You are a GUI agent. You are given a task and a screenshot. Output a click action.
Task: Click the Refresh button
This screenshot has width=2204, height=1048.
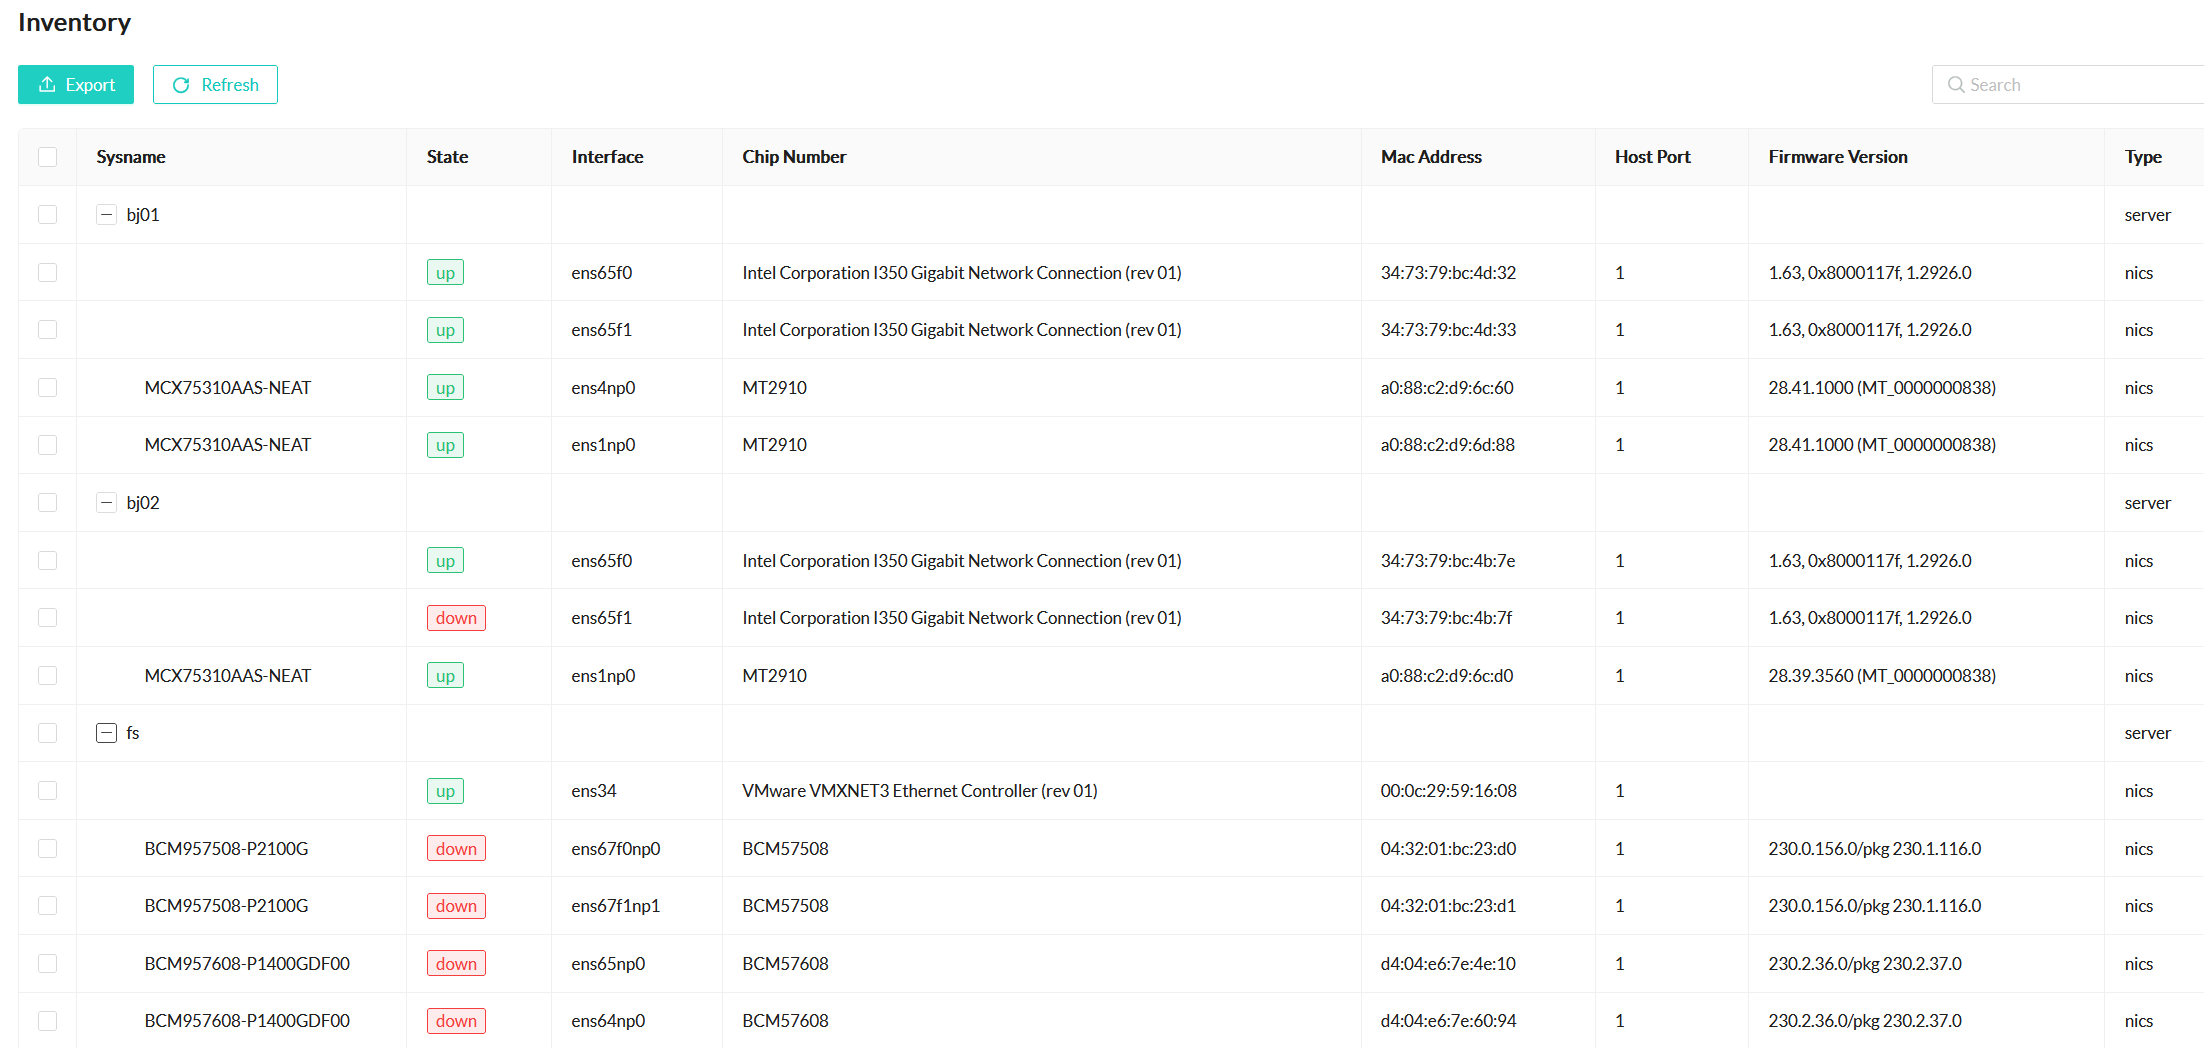(215, 85)
